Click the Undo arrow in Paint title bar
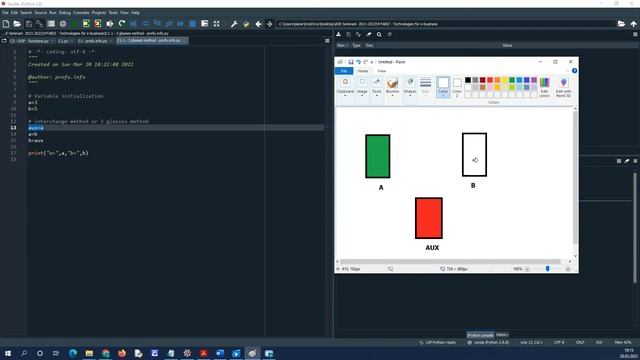This screenshot has width=640, height=360. pyautogui.click(x=358, y=62)
